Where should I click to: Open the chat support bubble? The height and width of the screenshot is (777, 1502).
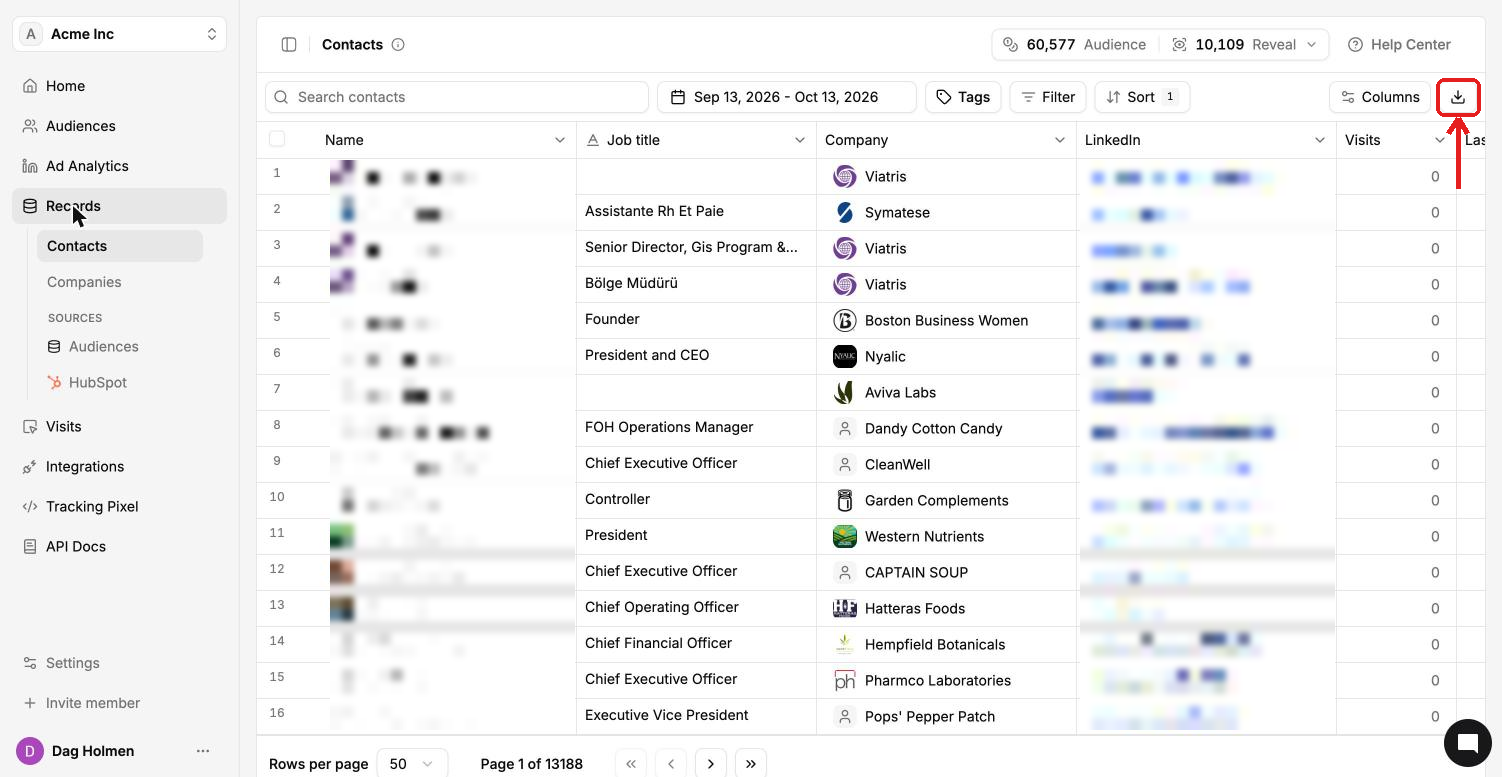[1468, 742]
